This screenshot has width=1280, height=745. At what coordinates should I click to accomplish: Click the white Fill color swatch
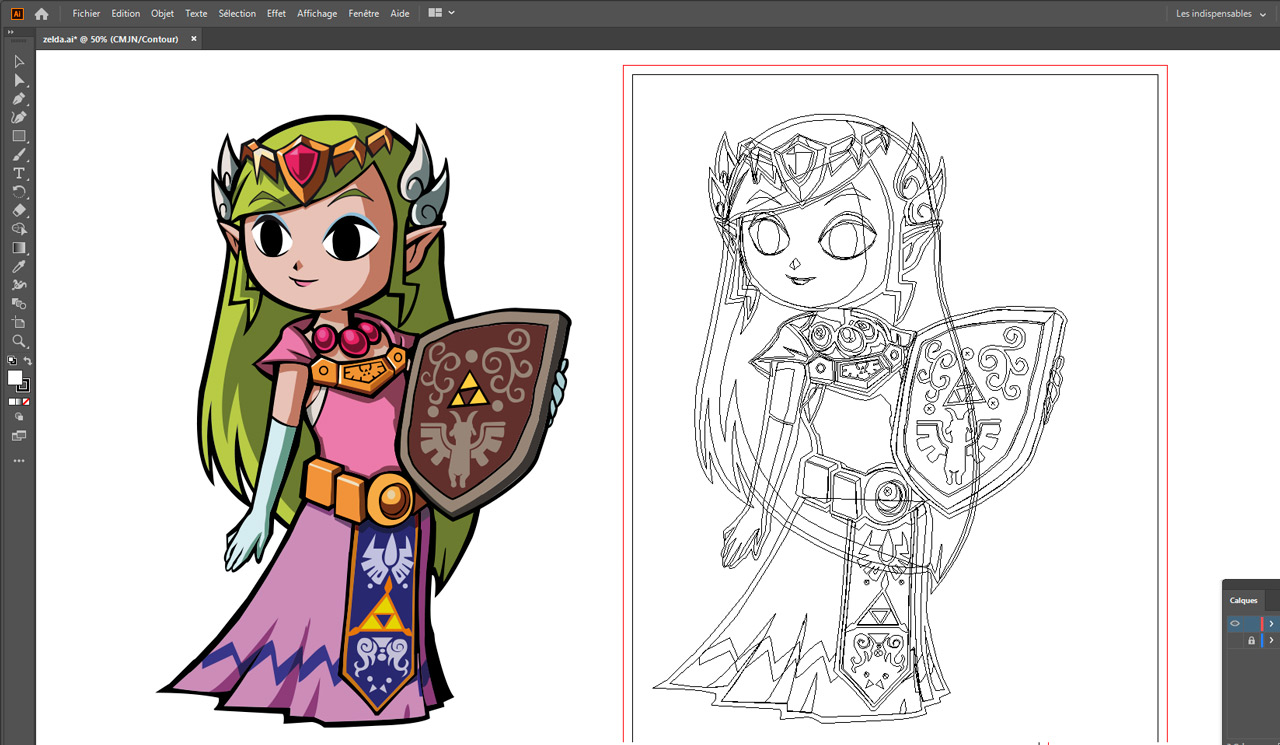tap(15, 378)
